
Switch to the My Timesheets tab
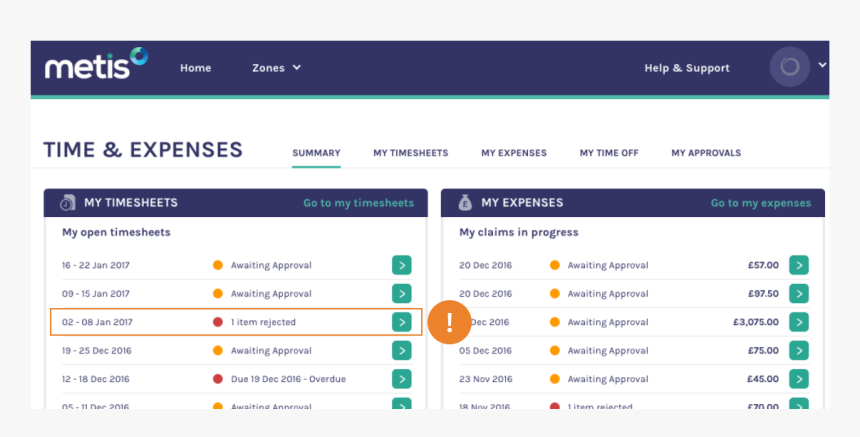[410, 153]
